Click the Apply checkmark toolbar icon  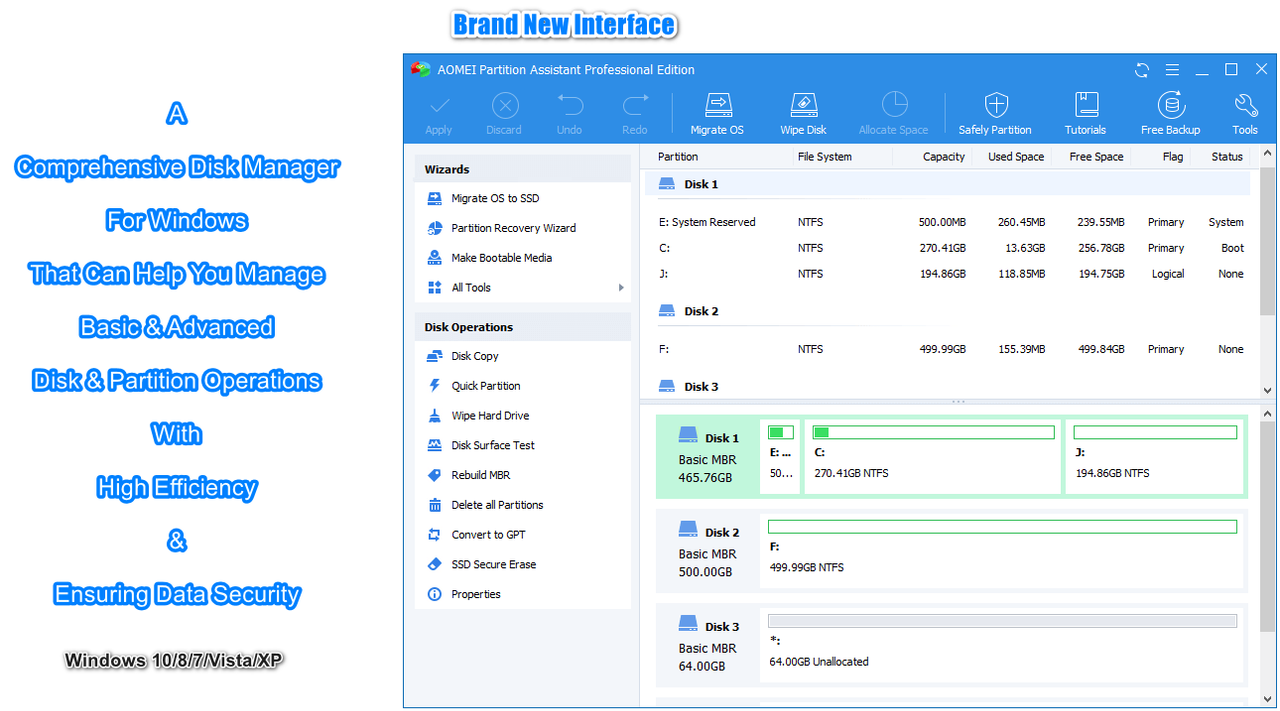coord(438,105)
